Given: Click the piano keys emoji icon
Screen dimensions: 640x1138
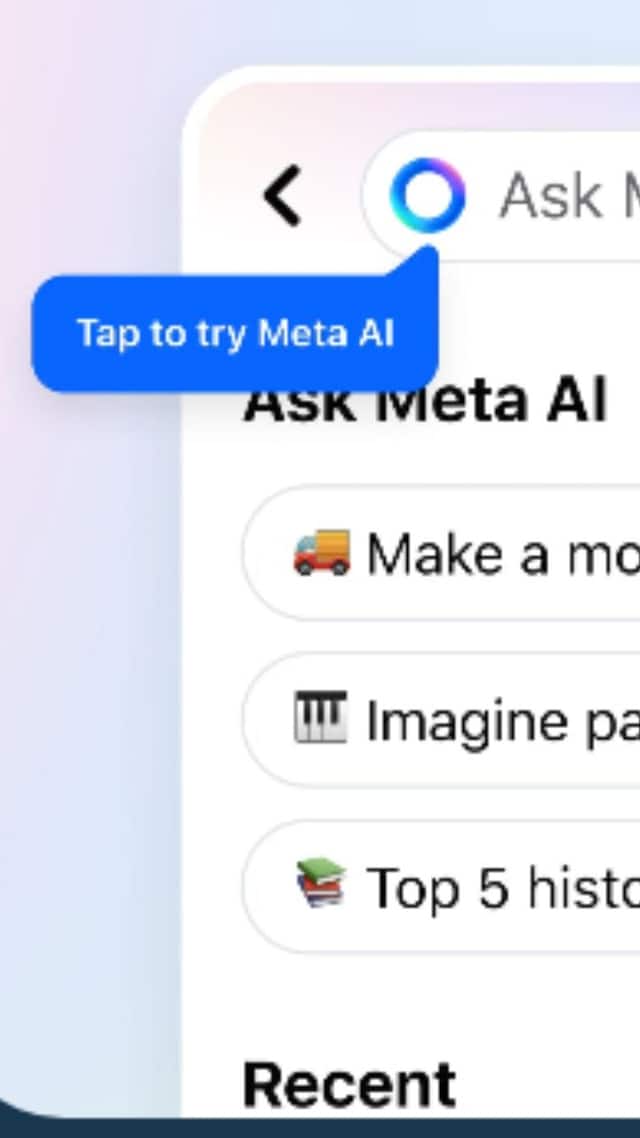Looking at the screenshot, I should [x=321, y=718].
